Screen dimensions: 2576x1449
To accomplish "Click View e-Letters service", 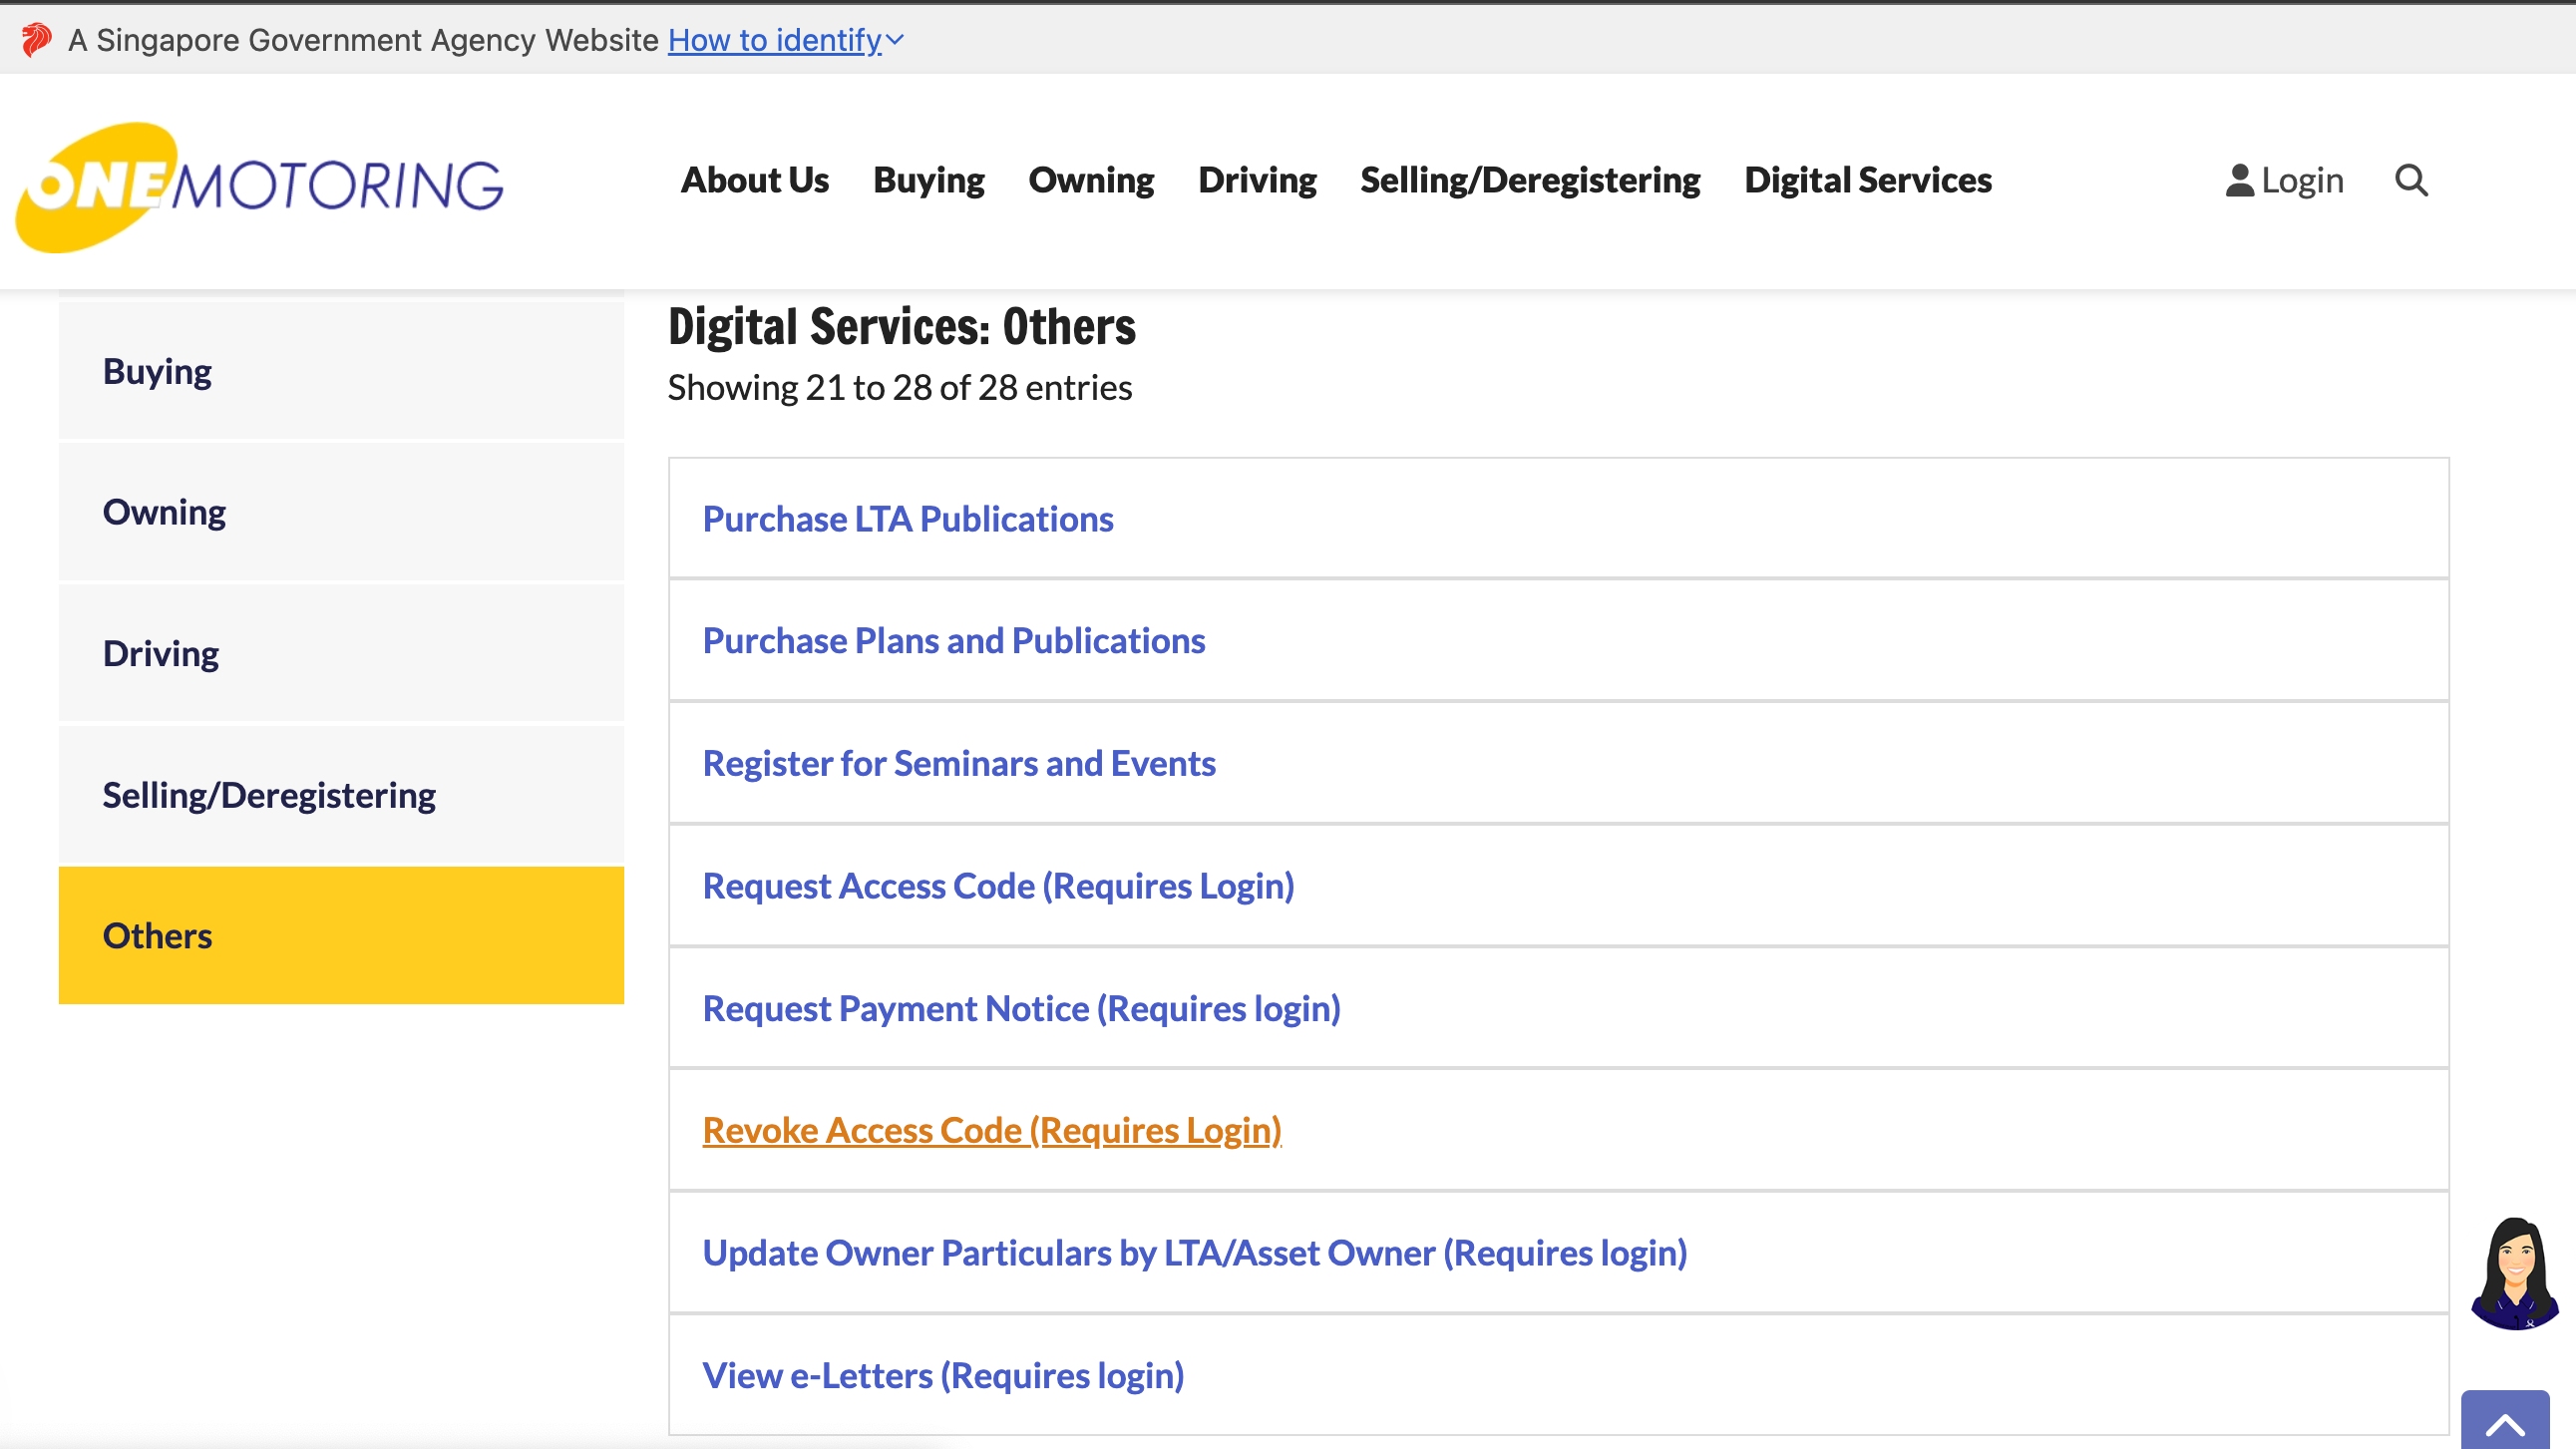I will point(943,1375).
